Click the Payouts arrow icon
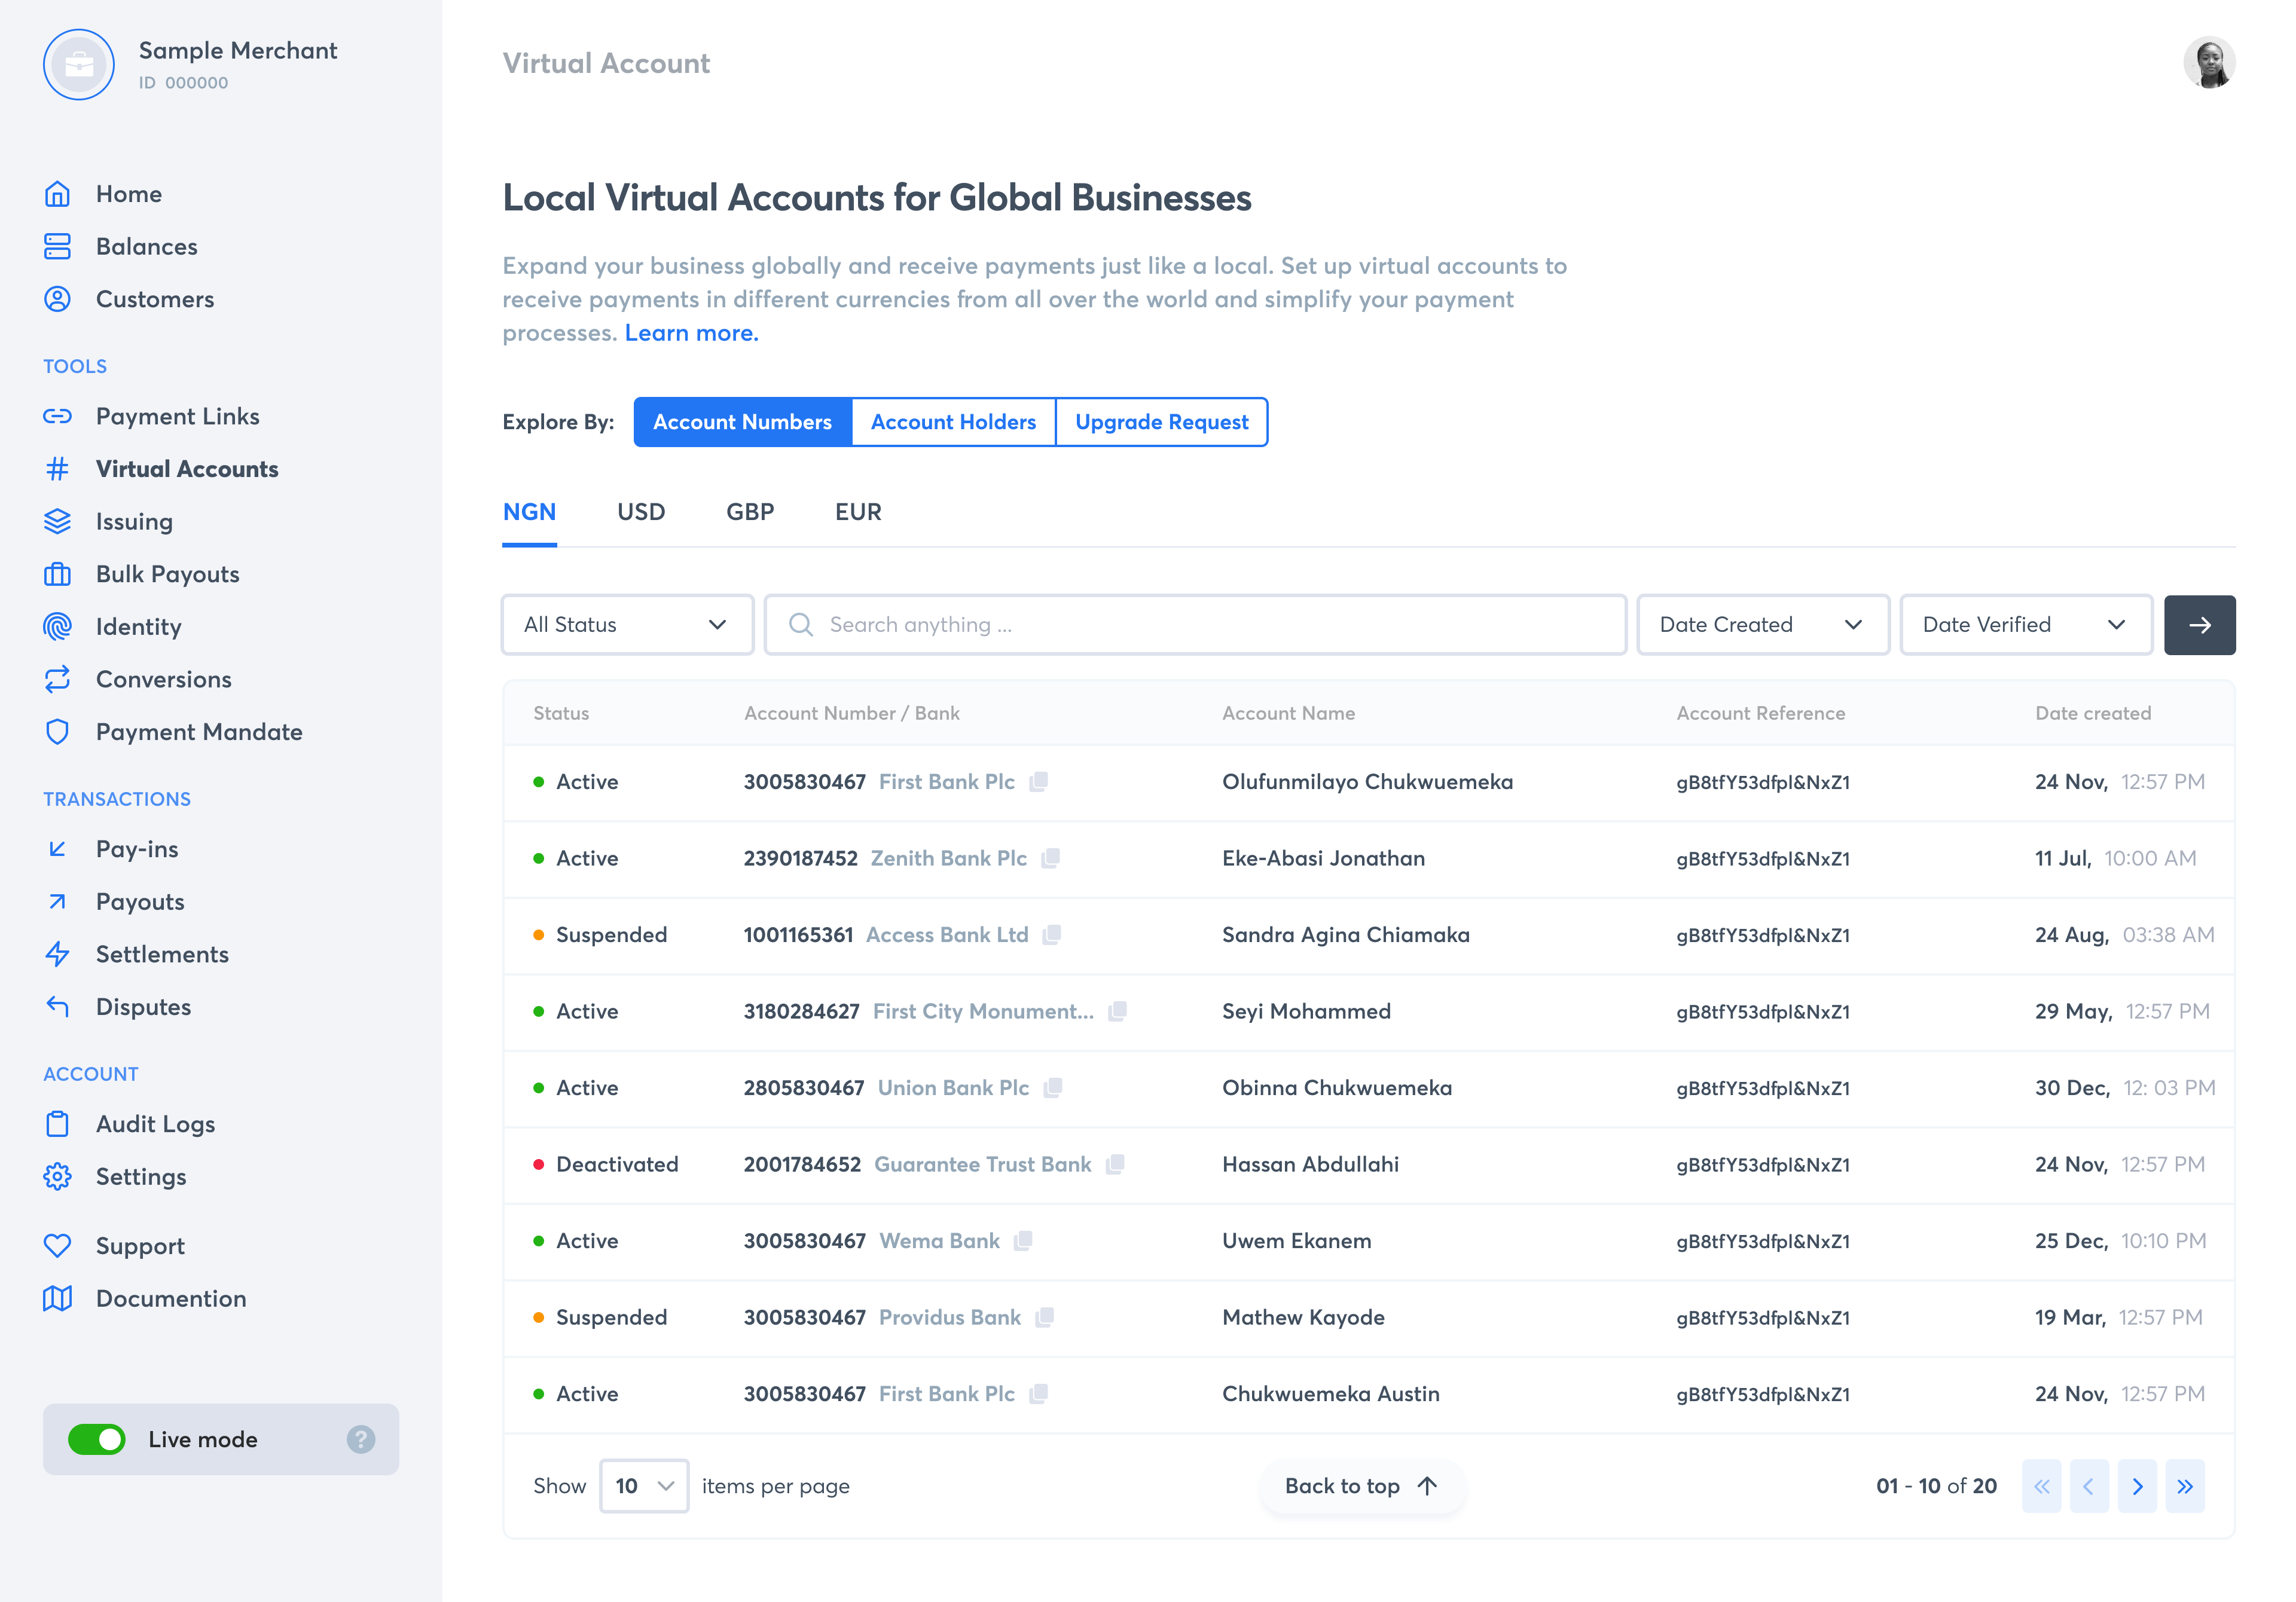The image size is (2296, 1602). (x=57, y=902)
